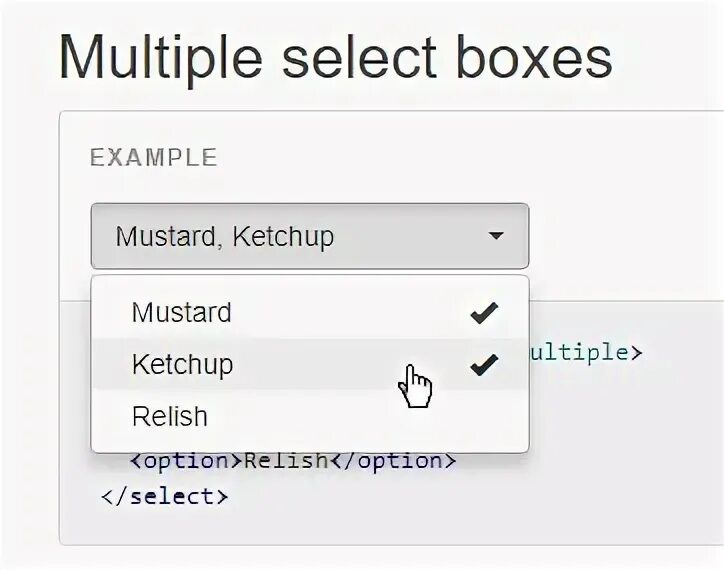The width and height of the screenshot is (724, 570).
Task: Toggle the Ketchup option in the list
Action: pyautogui.click(x=182, y=365)
